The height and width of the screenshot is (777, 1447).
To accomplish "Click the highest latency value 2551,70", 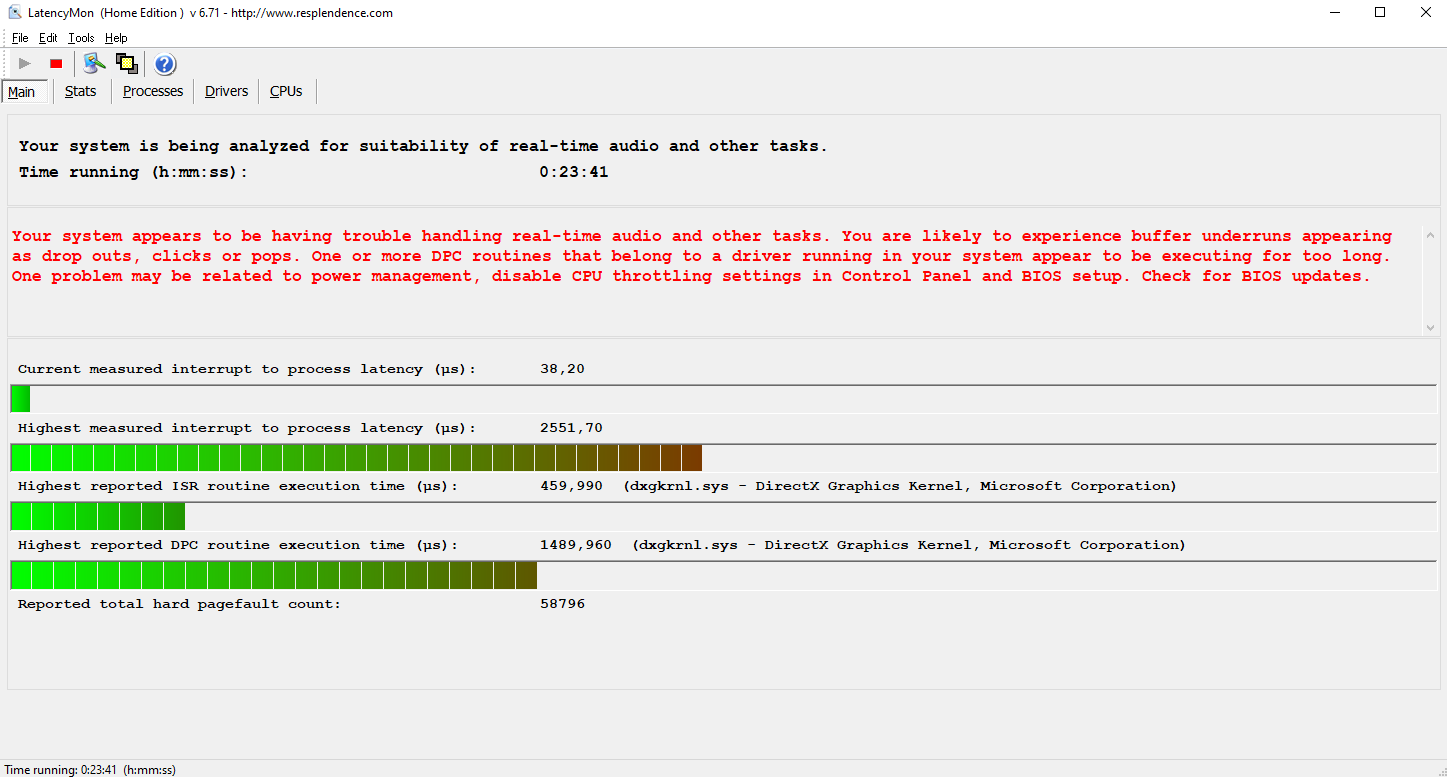I will point(571,428).
